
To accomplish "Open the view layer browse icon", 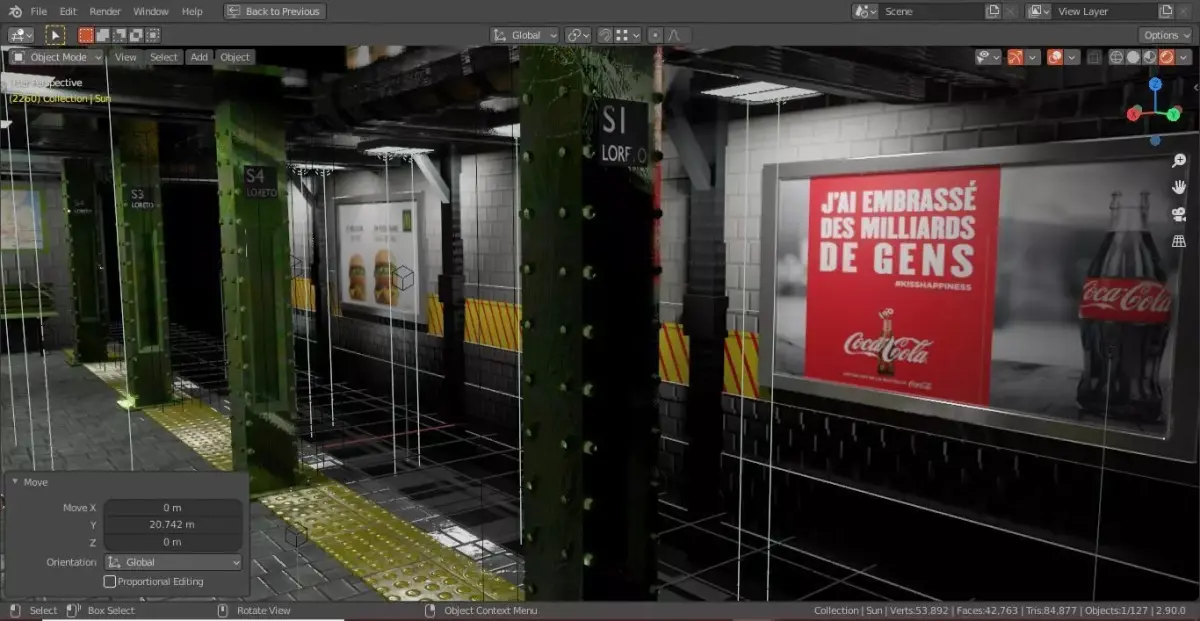I will pos(1039,11).
